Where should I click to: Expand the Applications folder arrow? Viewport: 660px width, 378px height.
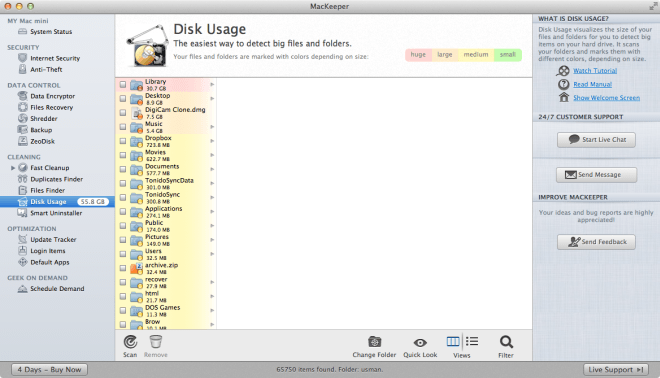click(x=212, y=211)
